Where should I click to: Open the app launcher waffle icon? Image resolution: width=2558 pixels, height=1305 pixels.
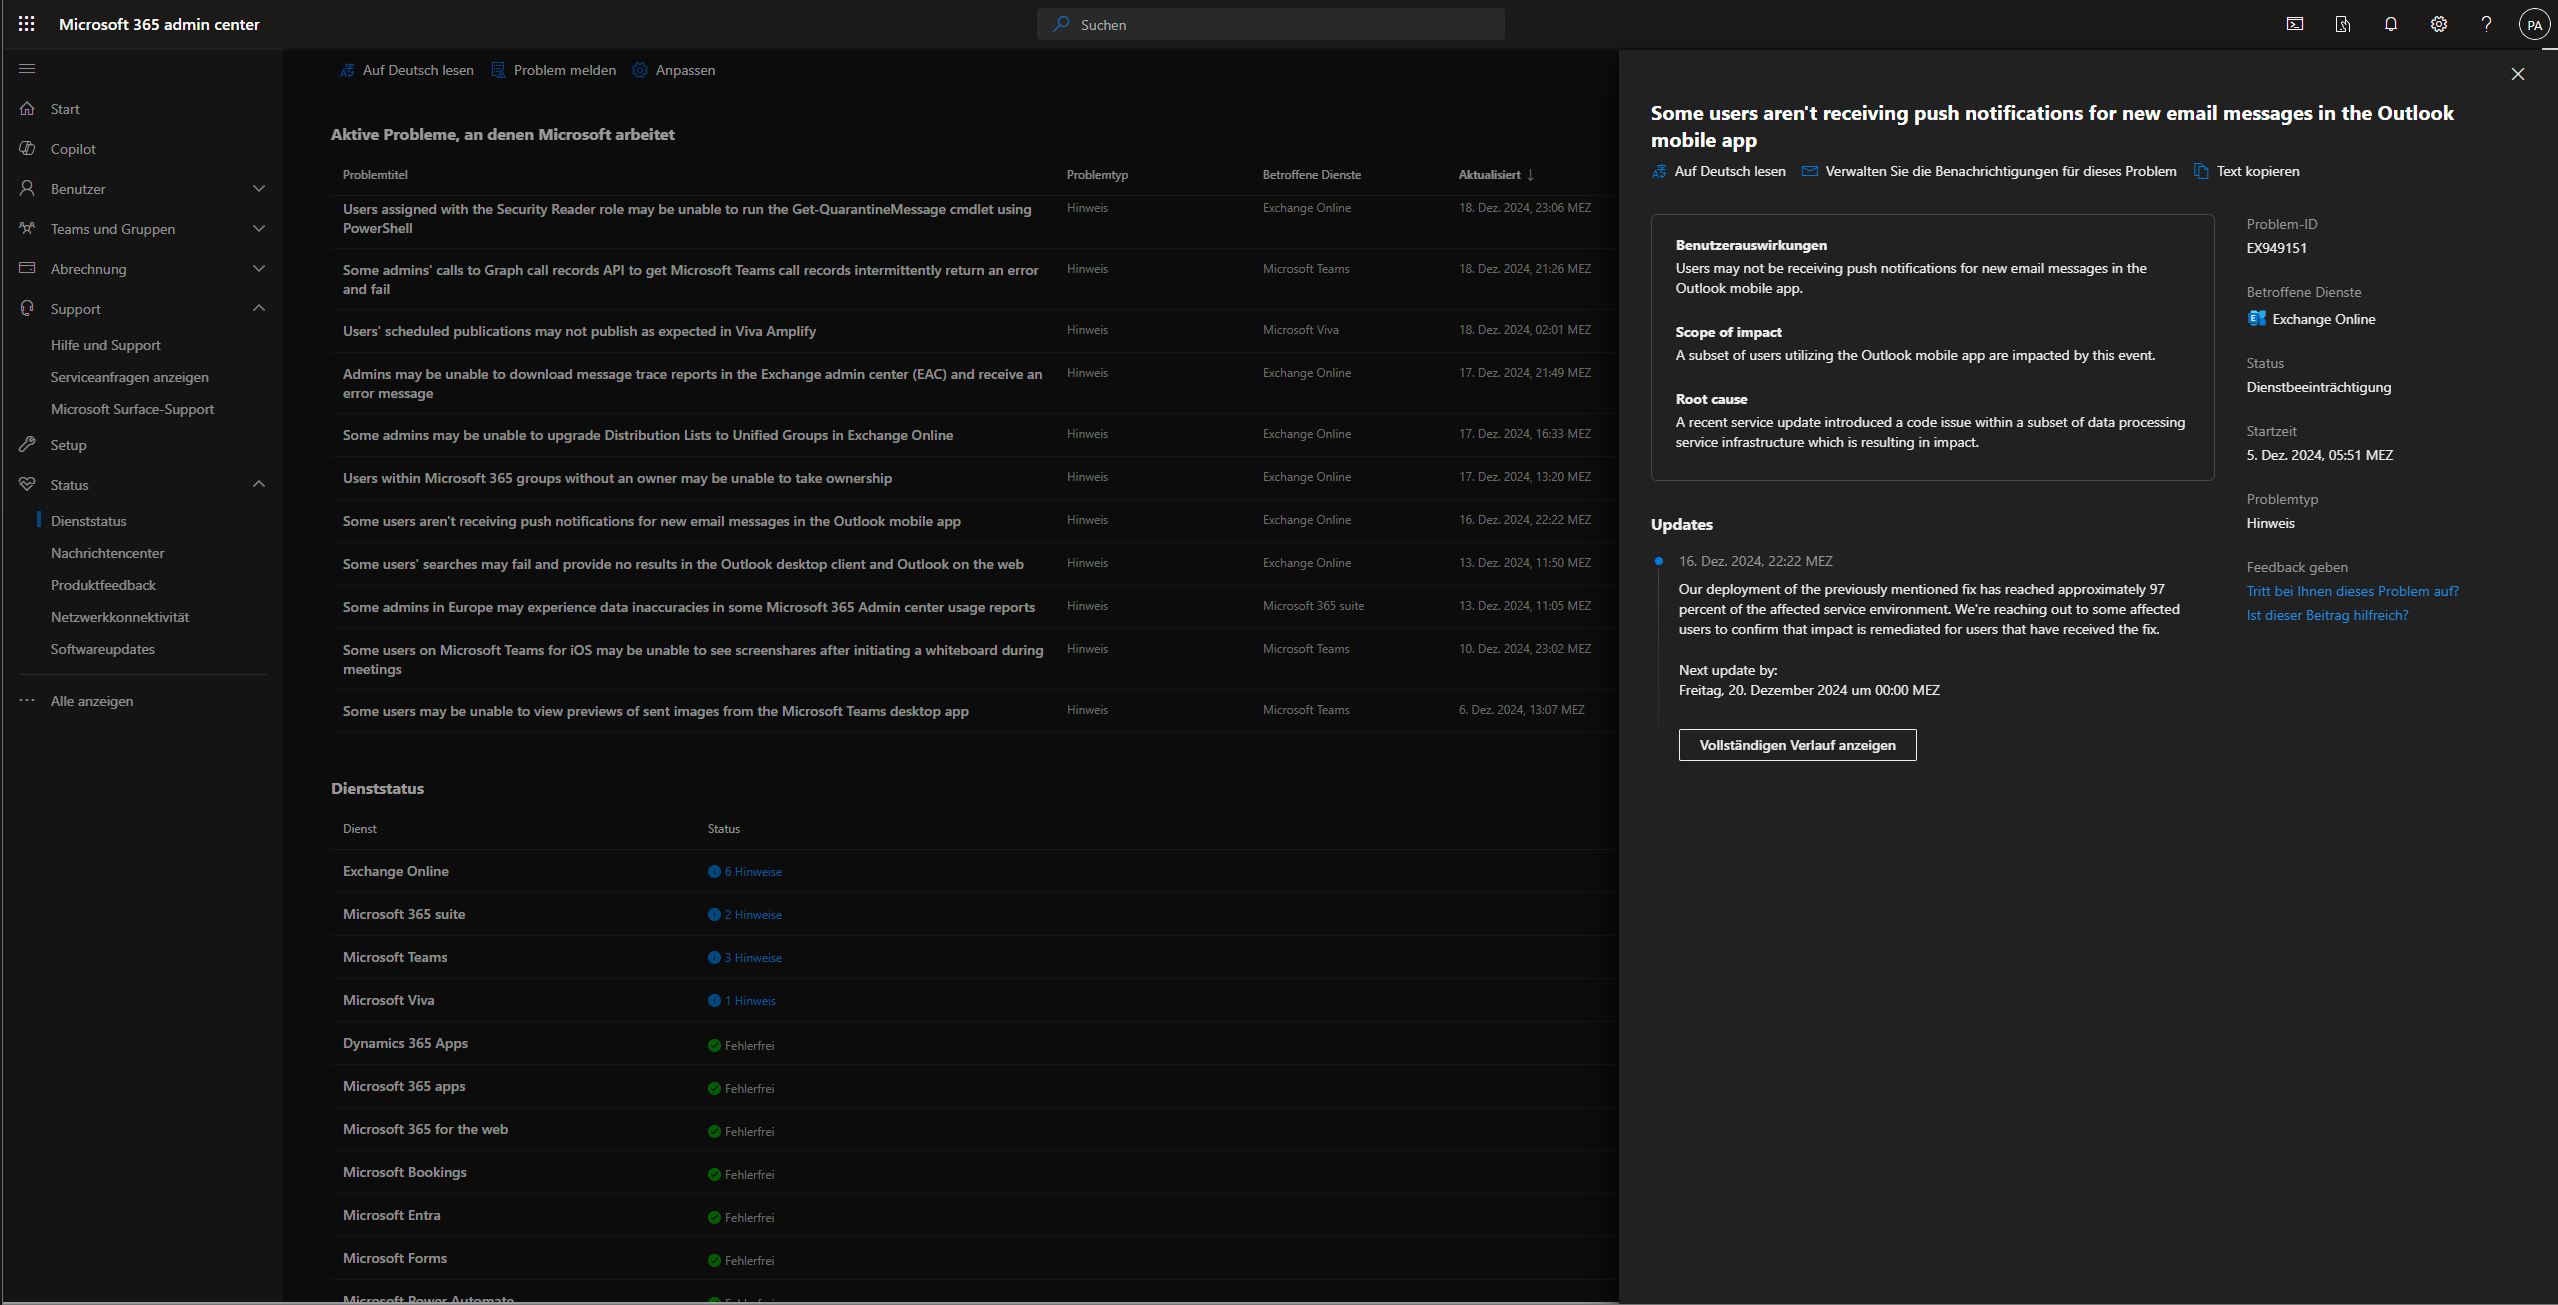(27, 24)
